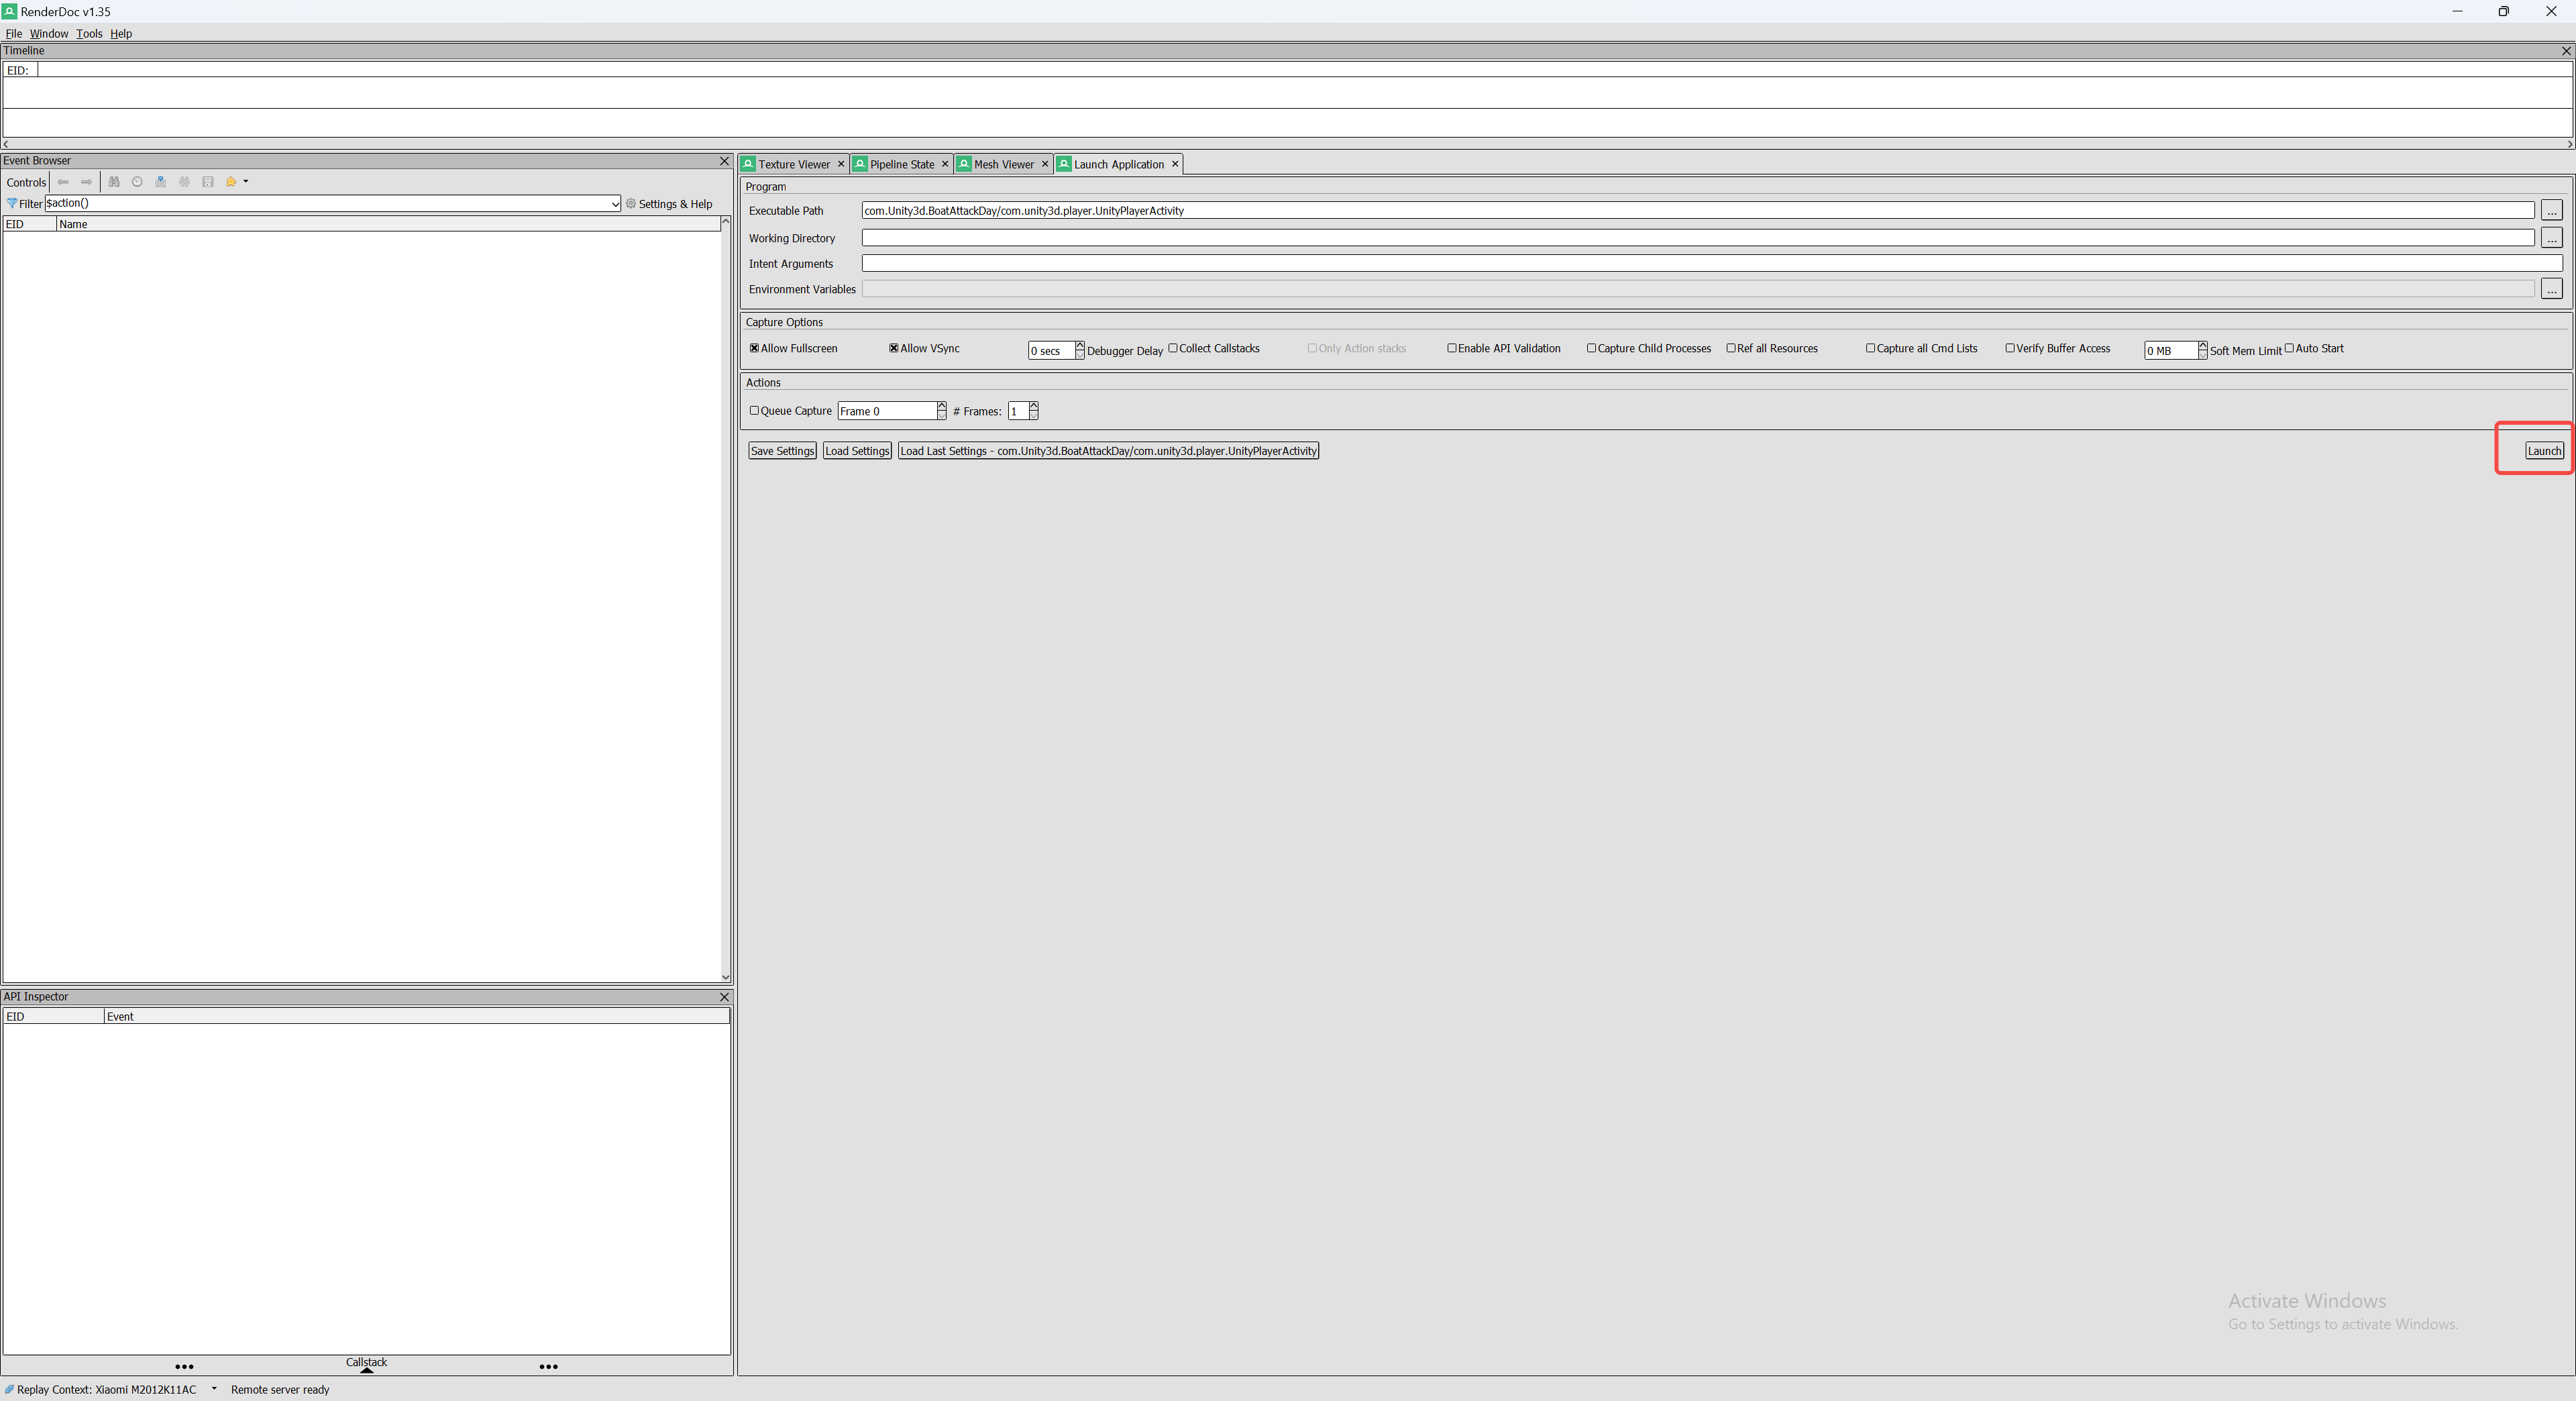2576x1401 pixels.
Task: Click the gear Settings & Help icon
Action: pyautogui.click(x=631, y=204)
